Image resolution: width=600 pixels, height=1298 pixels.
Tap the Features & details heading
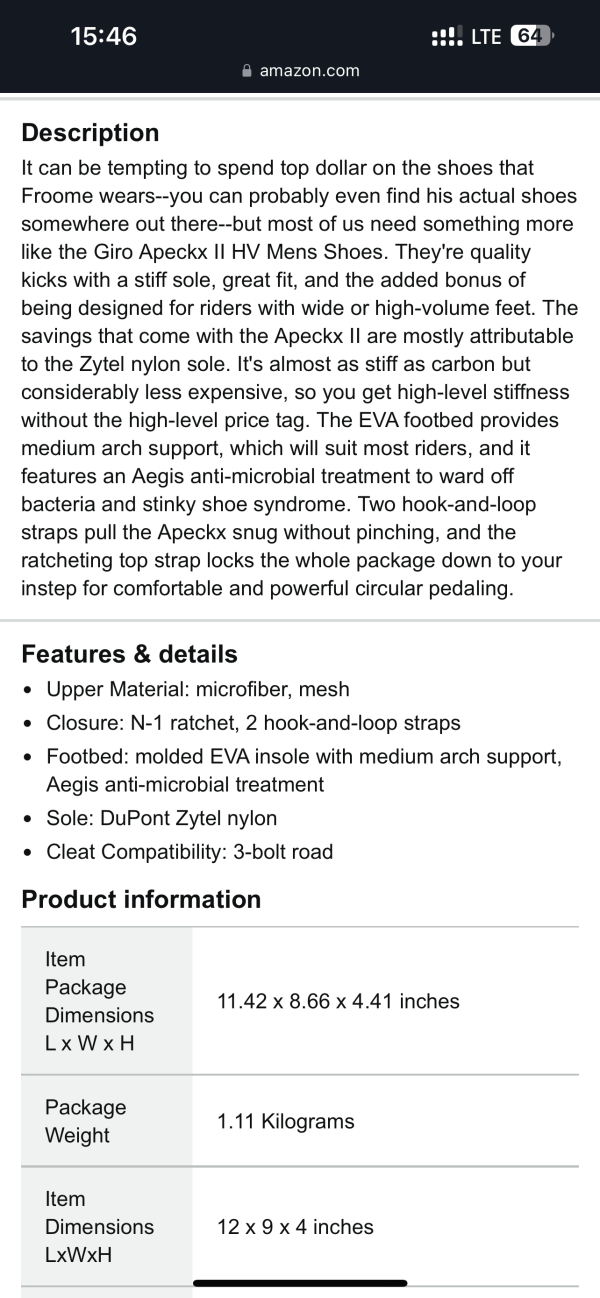[129, 654]
